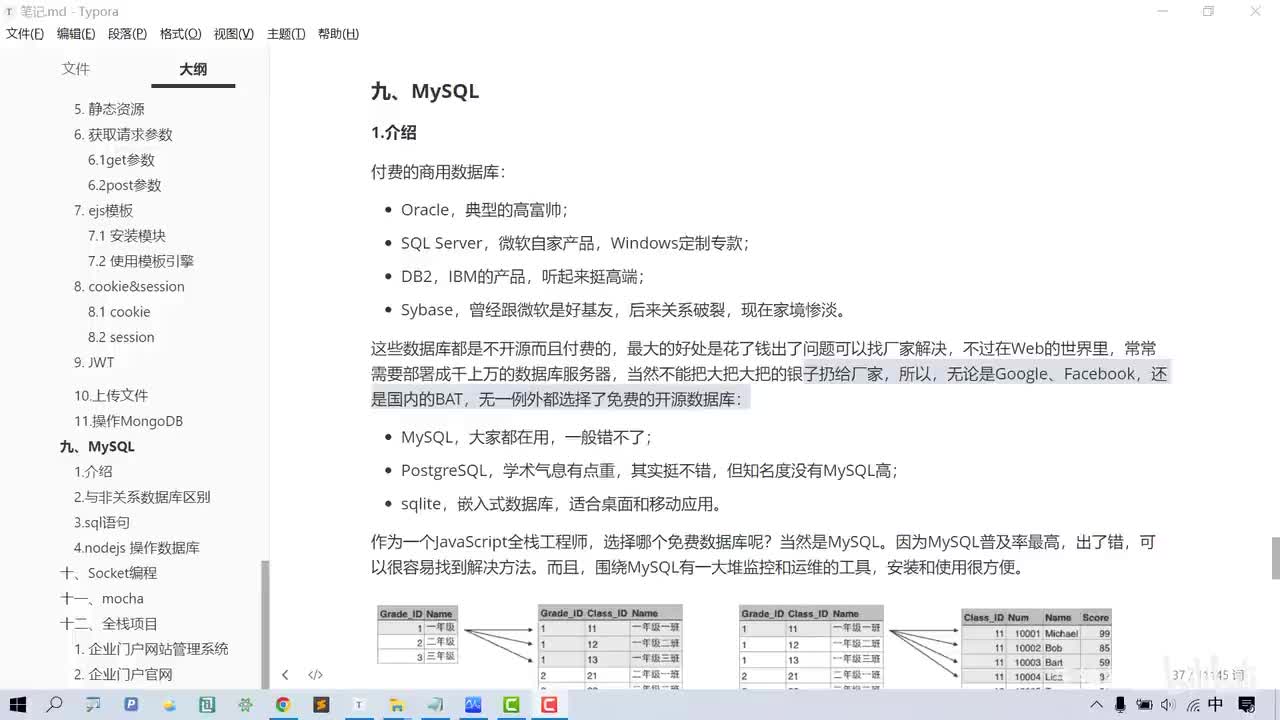Open the 视图(V) menu
Image resolution: width=1280 pixels, height=720 pixels.
coord(233,34)
